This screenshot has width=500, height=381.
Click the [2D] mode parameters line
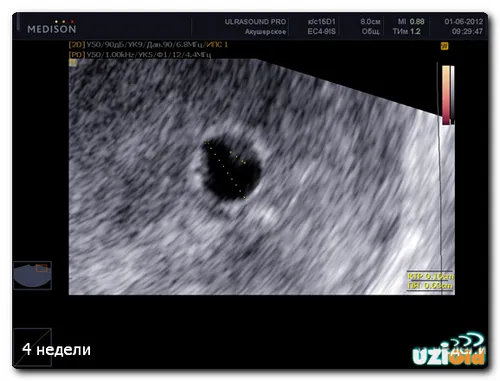click(148, 45)
